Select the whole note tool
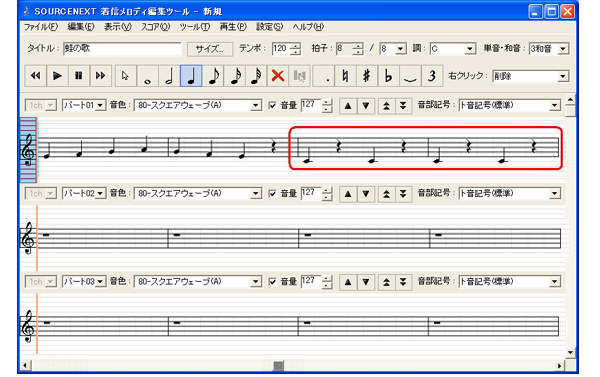Image resolution: width=600 pixels, height=377 pixels. coord(148,76)
